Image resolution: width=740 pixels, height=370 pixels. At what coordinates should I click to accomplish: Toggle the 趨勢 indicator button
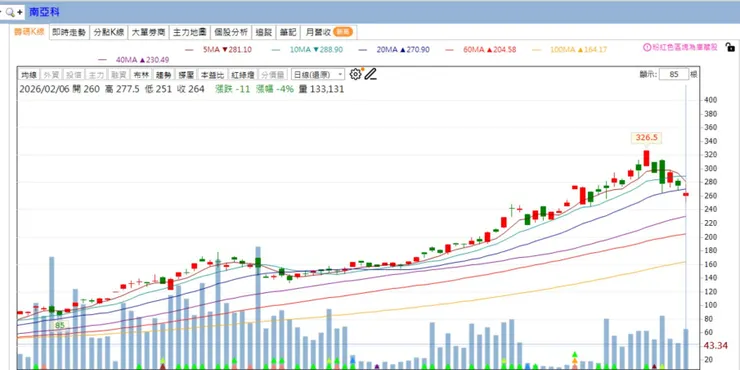tap(164, 75)
